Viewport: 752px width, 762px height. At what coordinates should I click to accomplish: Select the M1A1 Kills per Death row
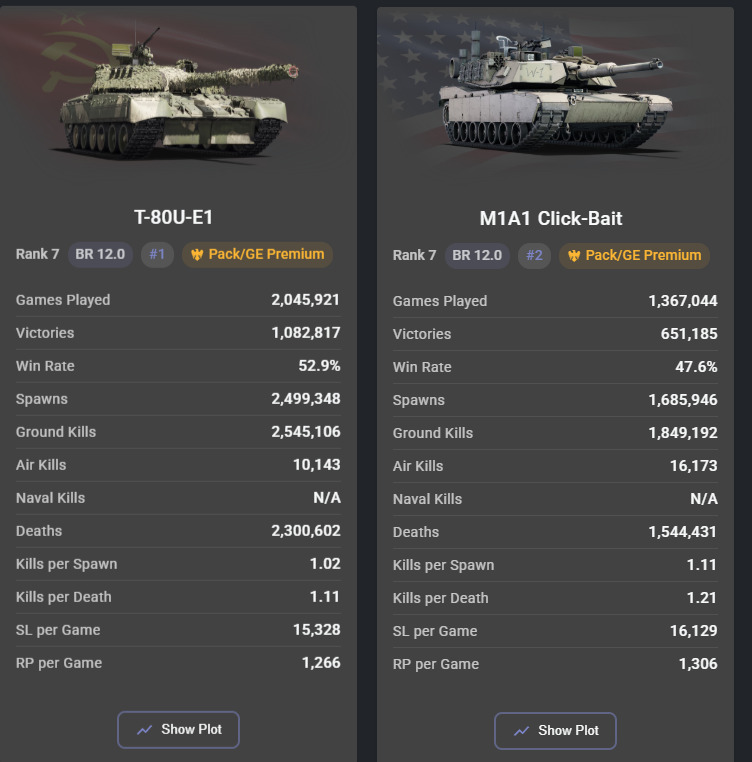click(x=555, y=598)
